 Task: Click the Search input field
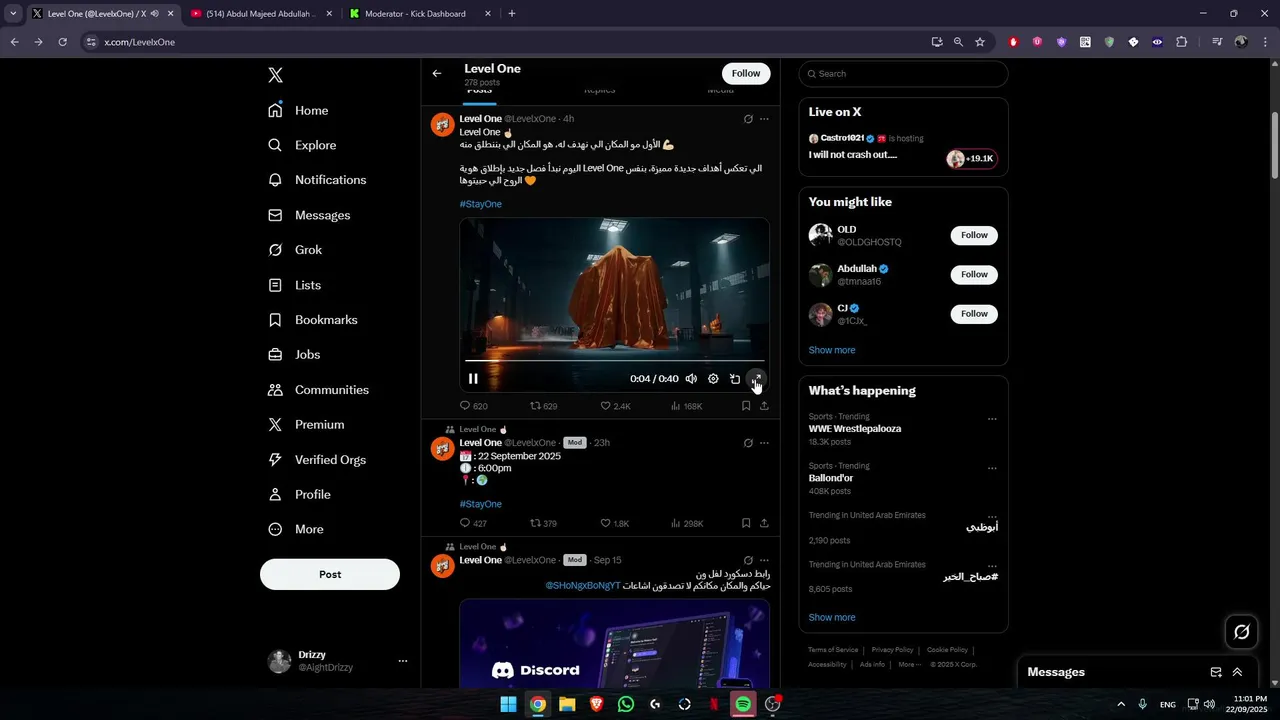pos(904,74)
